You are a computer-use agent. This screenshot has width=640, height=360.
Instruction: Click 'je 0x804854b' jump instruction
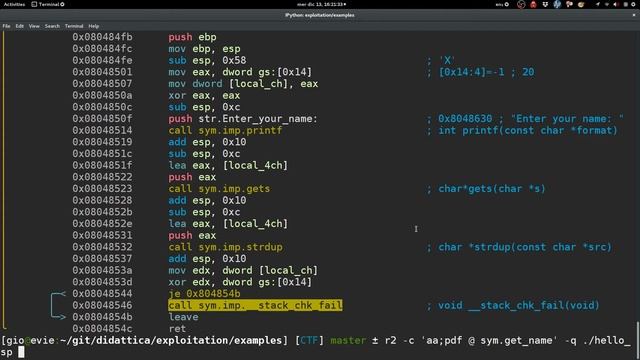tap(204, 294)
